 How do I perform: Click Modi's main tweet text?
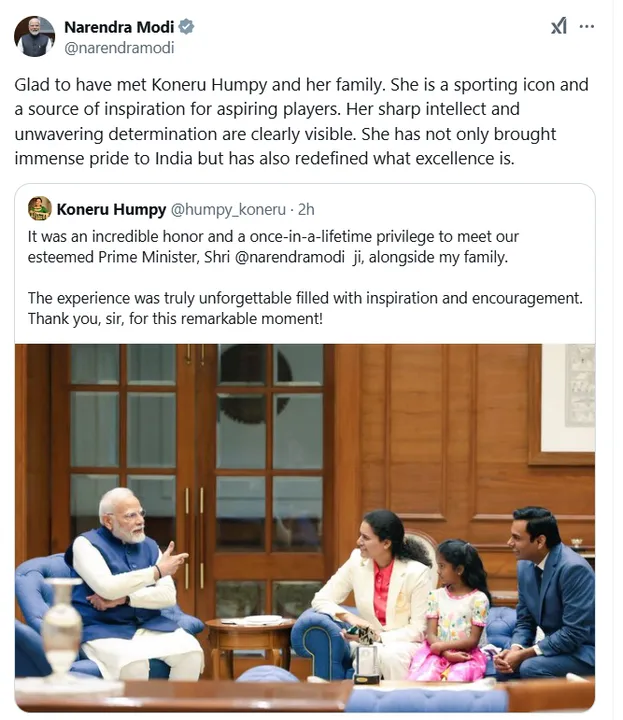300,122
